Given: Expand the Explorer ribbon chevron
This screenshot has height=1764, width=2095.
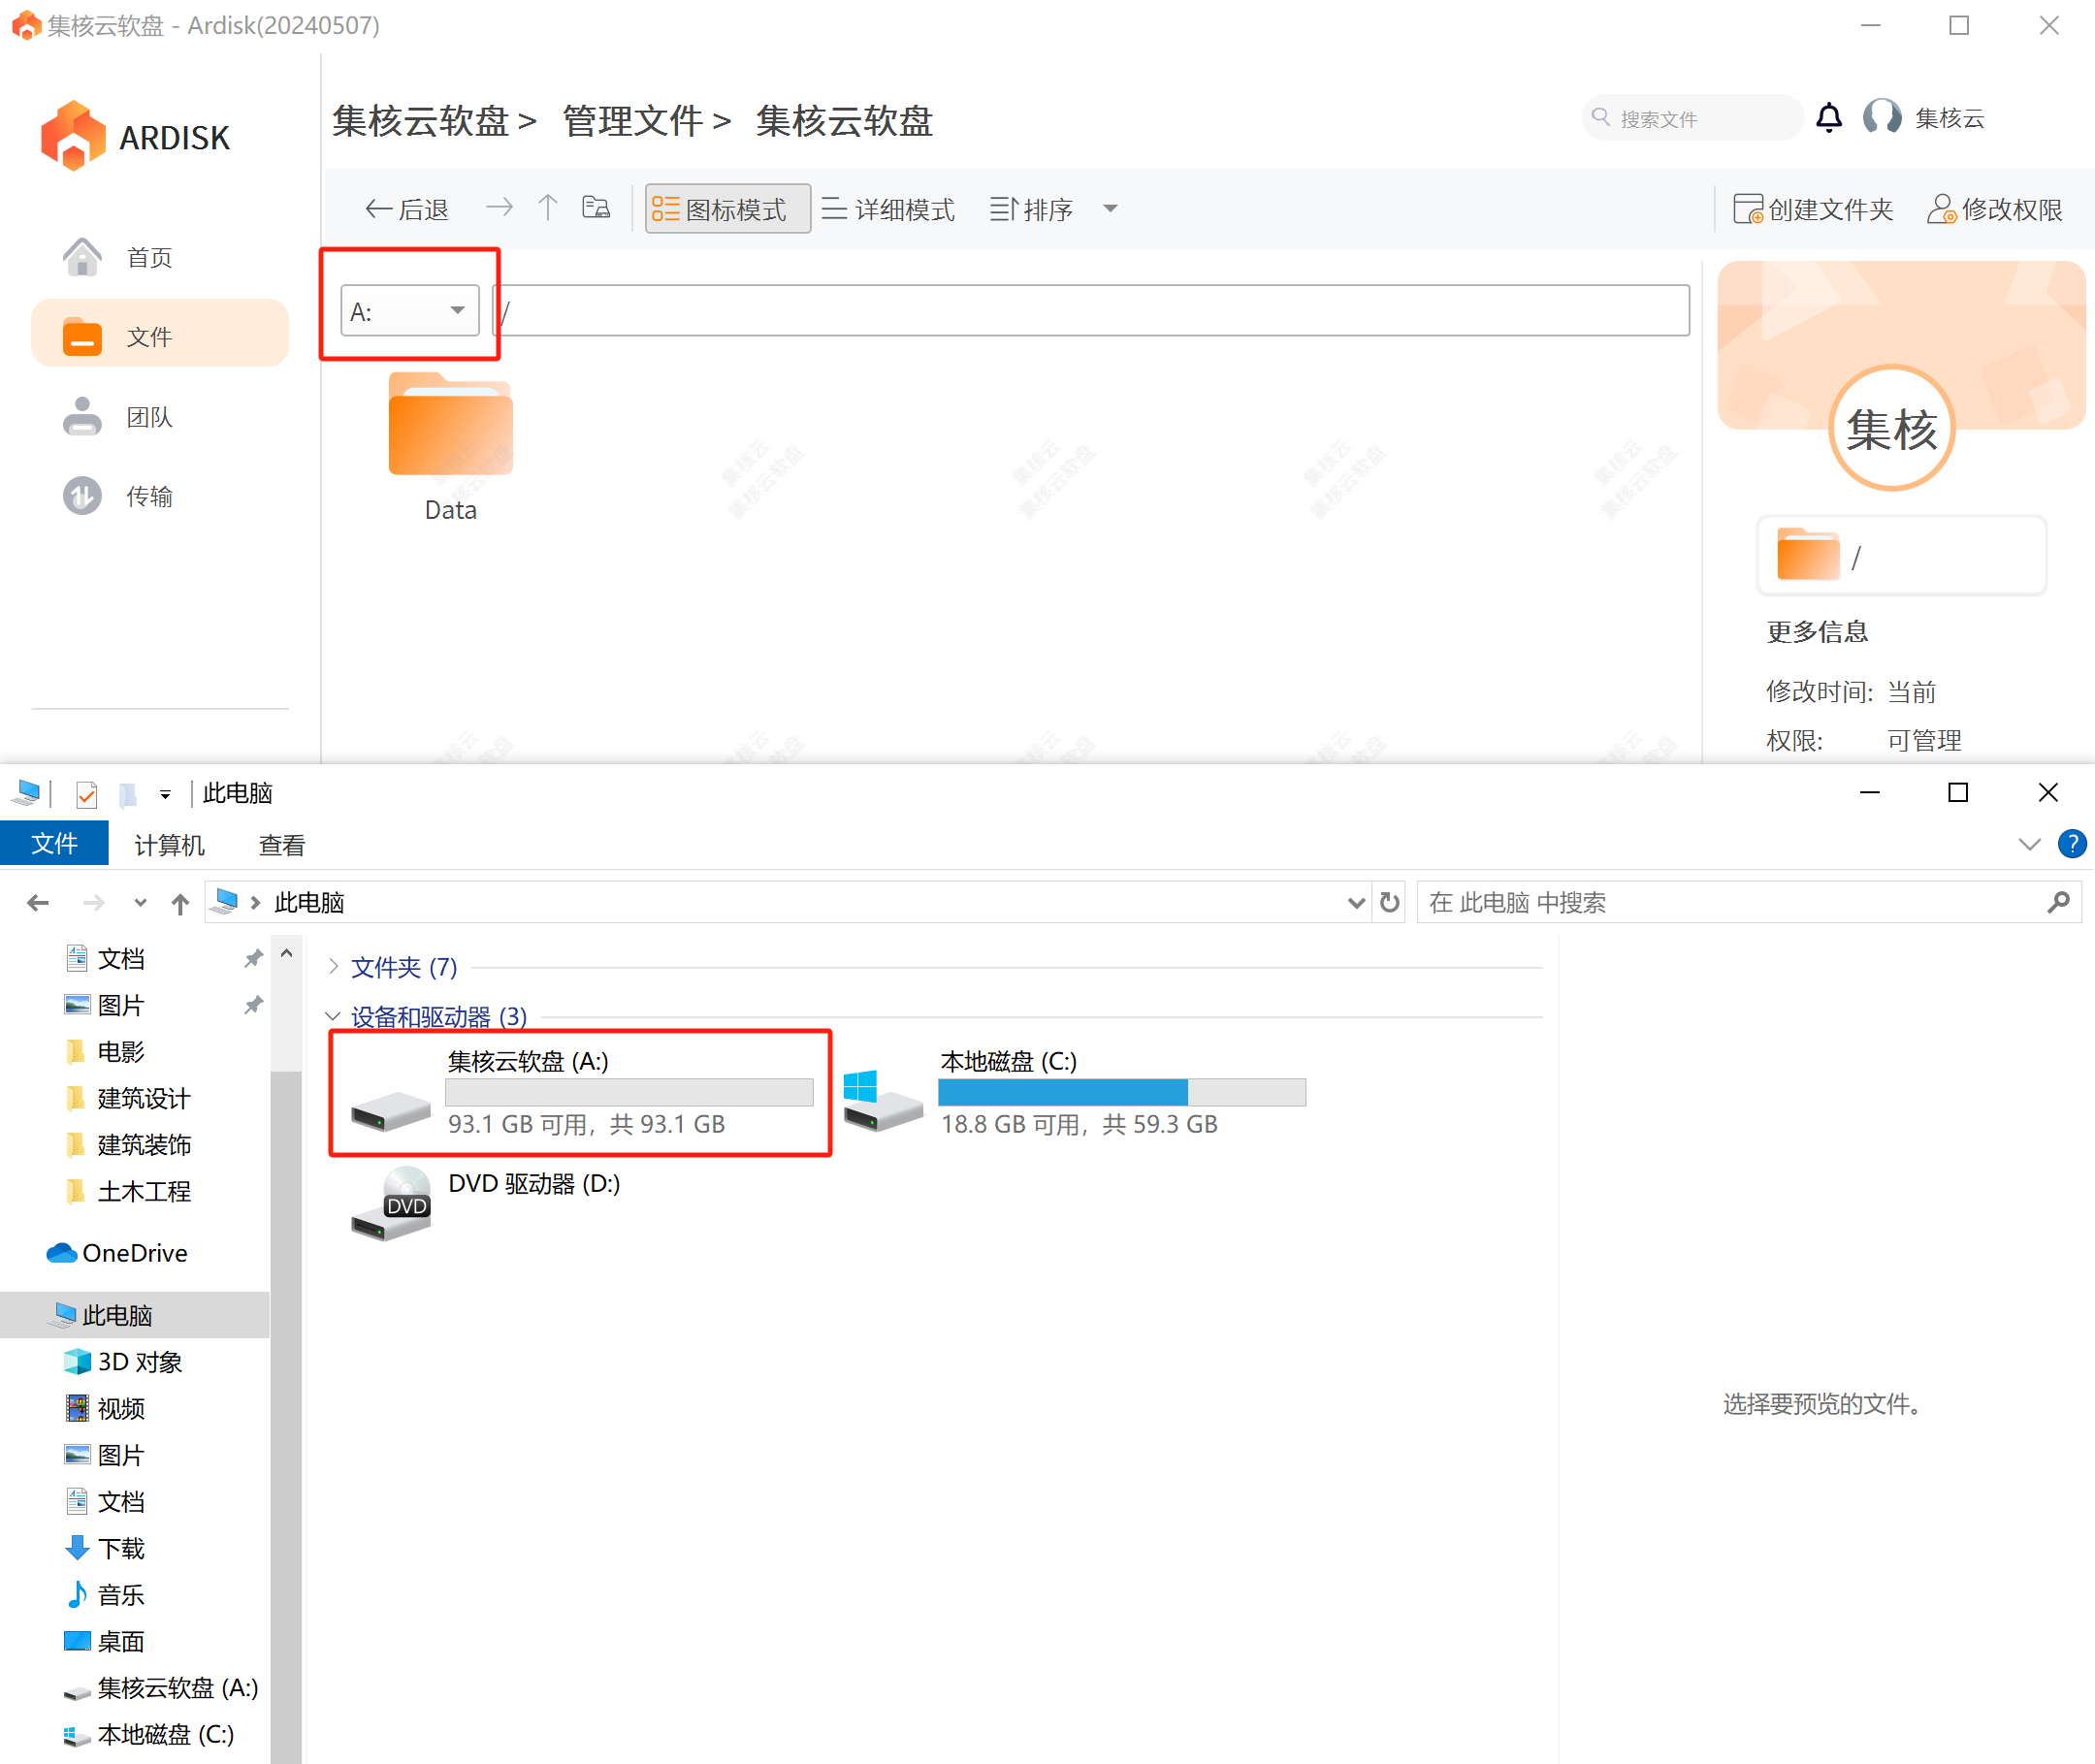Looking at the screenshot, I should 2029,844.
